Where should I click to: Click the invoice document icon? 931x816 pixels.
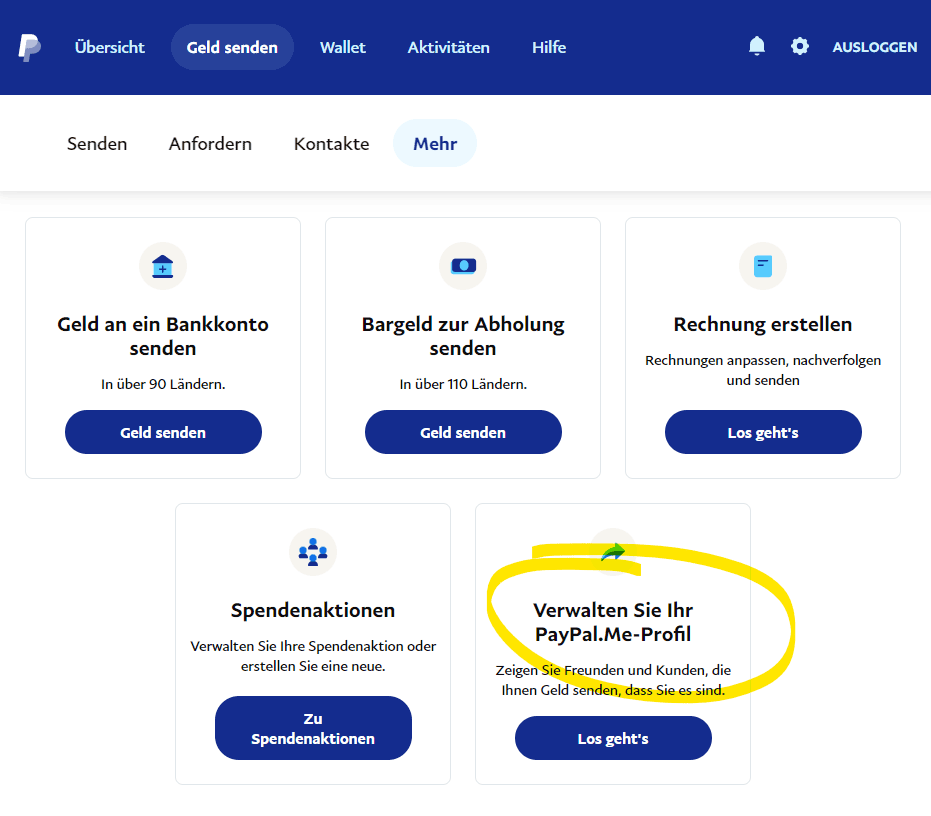[763, 266]
